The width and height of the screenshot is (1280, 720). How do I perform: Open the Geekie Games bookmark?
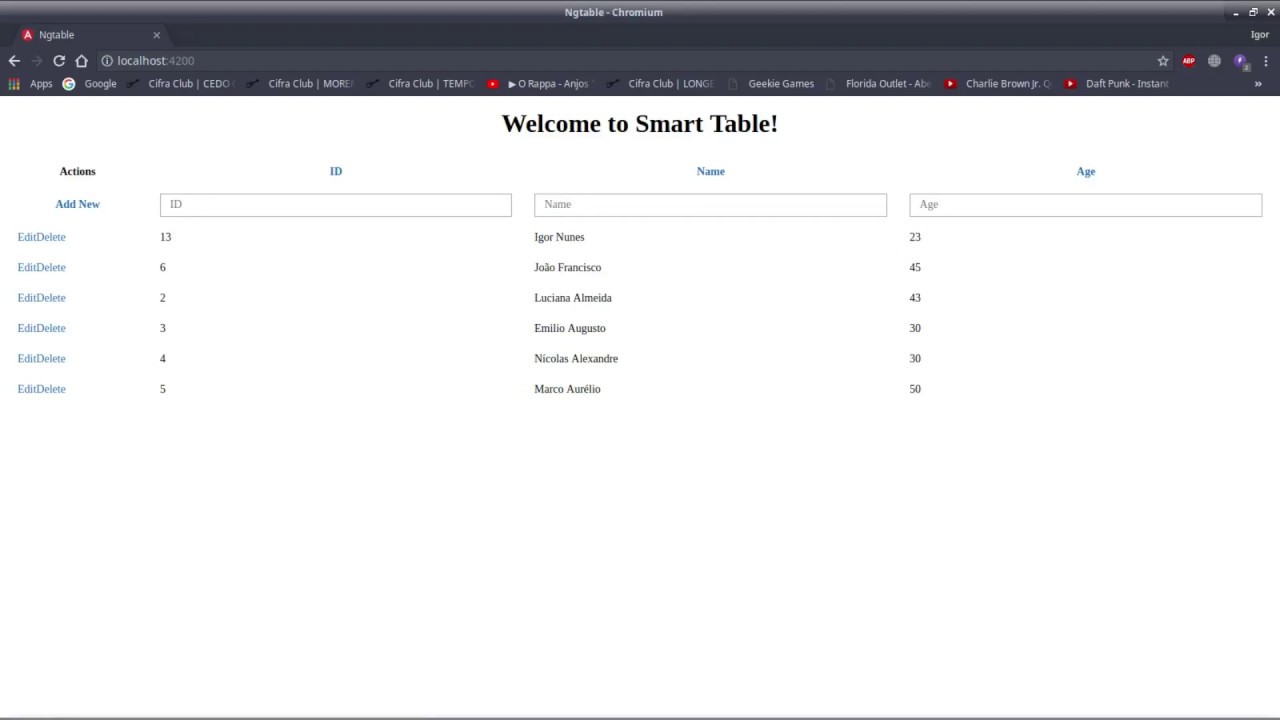(x=771, y=84)
